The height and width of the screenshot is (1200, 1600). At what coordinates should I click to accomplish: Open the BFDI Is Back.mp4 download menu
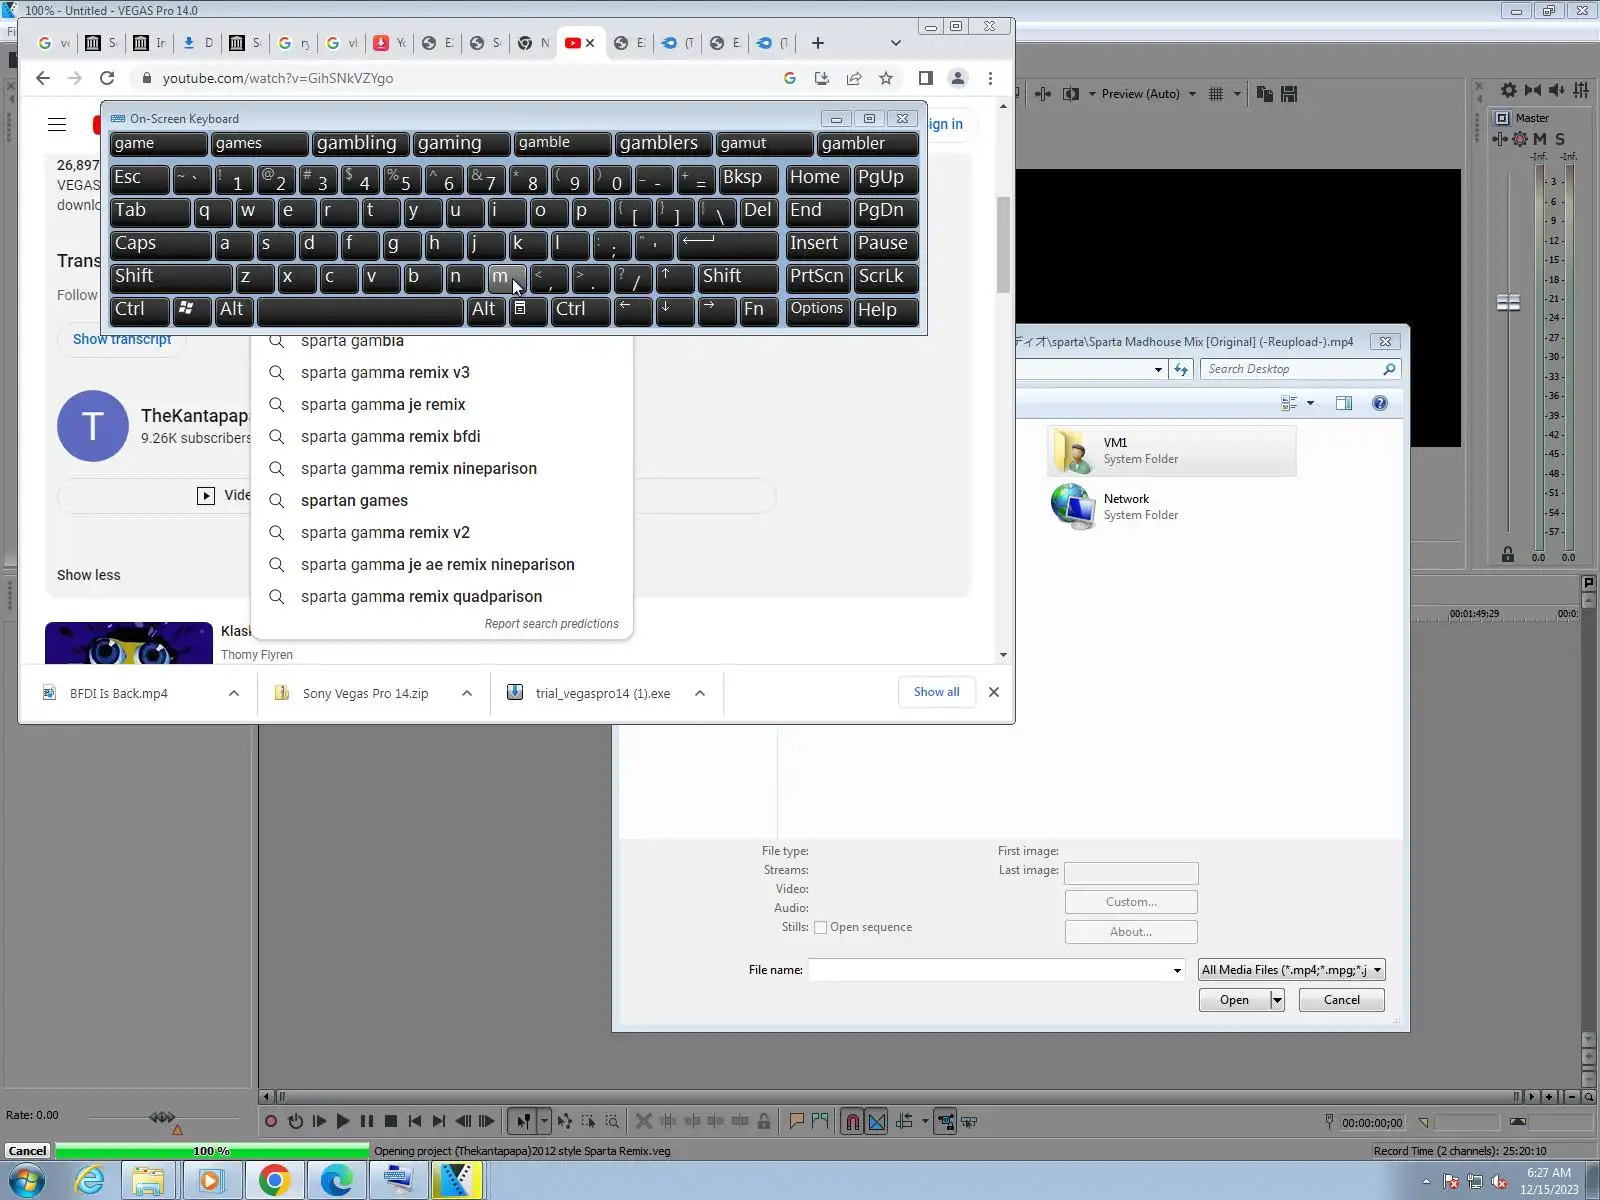[x=234, y=693]
